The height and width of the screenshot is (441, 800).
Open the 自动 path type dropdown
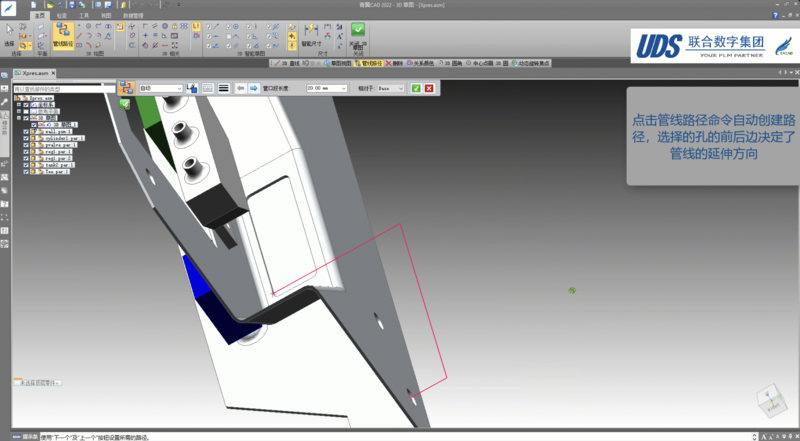pyautogui.click(x=179, y=88)
